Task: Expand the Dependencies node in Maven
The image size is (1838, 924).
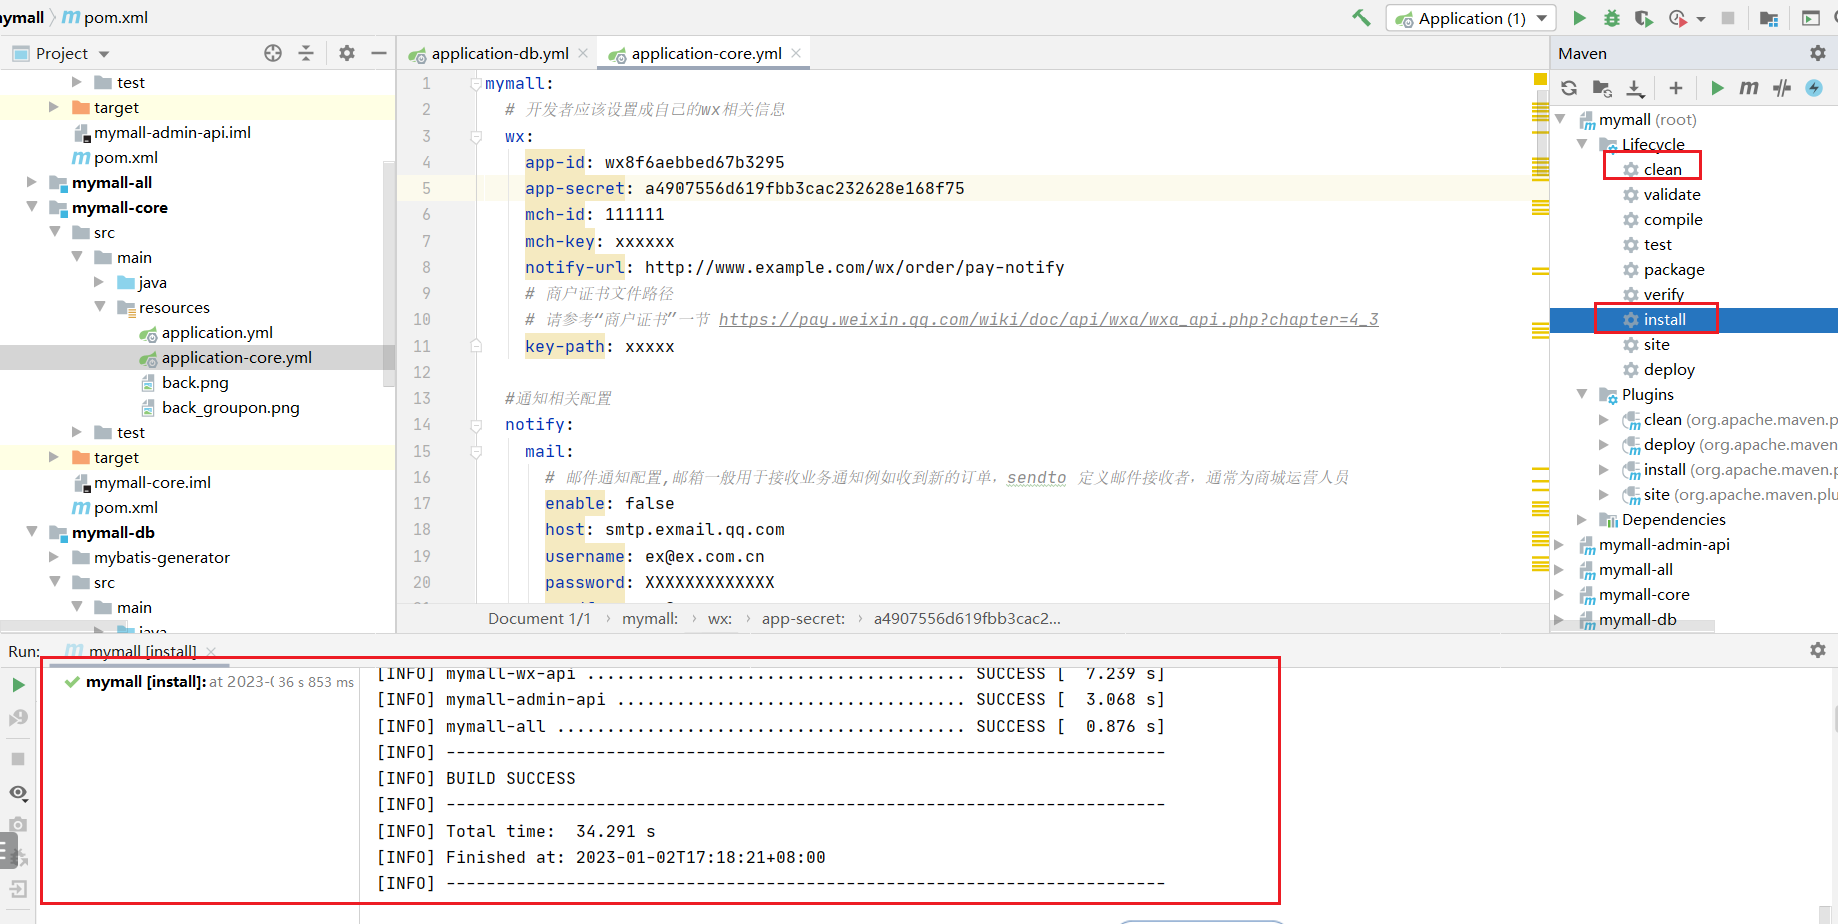Action: (x=1582, y=519)
